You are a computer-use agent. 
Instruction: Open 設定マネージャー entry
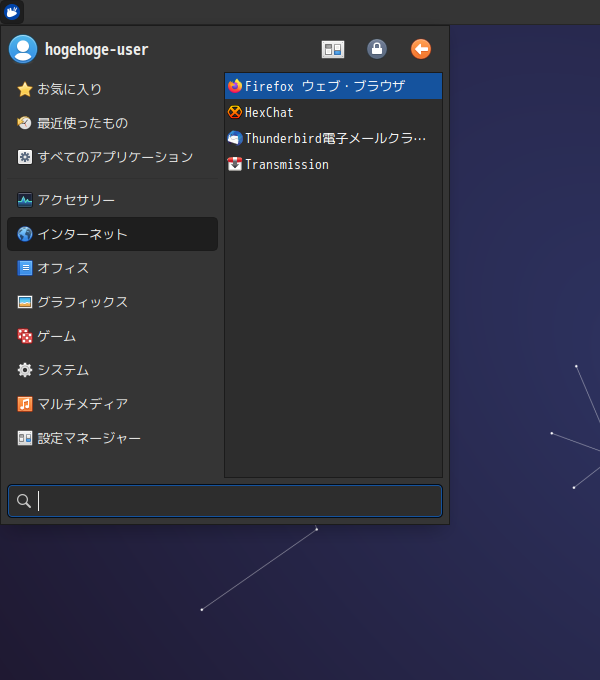(x=112, y=438)
